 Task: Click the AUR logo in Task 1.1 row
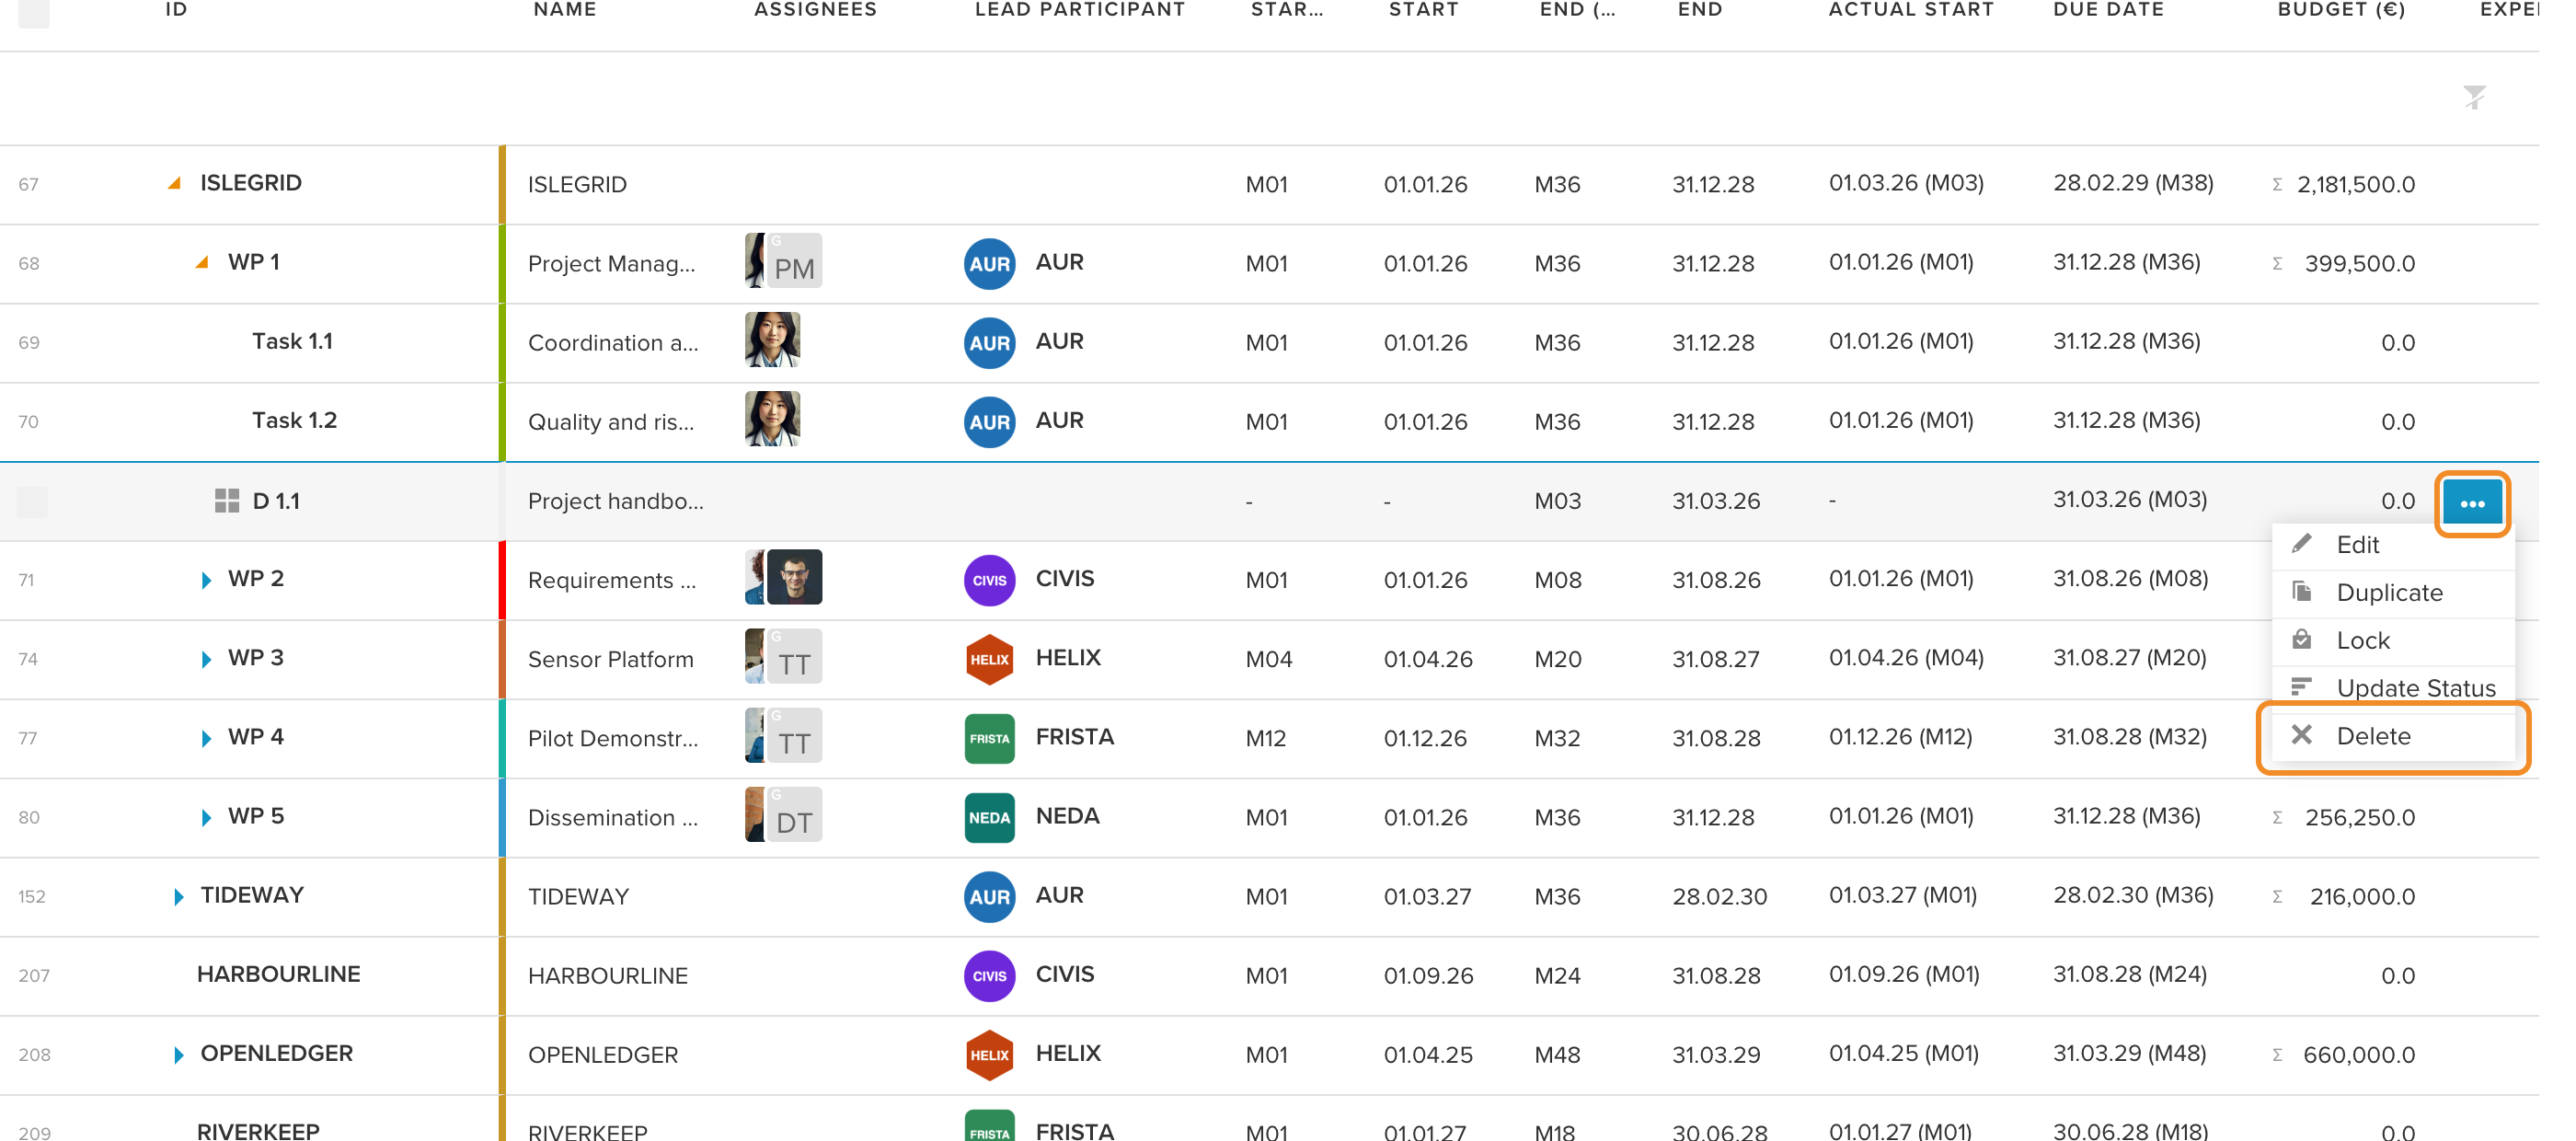989,343
